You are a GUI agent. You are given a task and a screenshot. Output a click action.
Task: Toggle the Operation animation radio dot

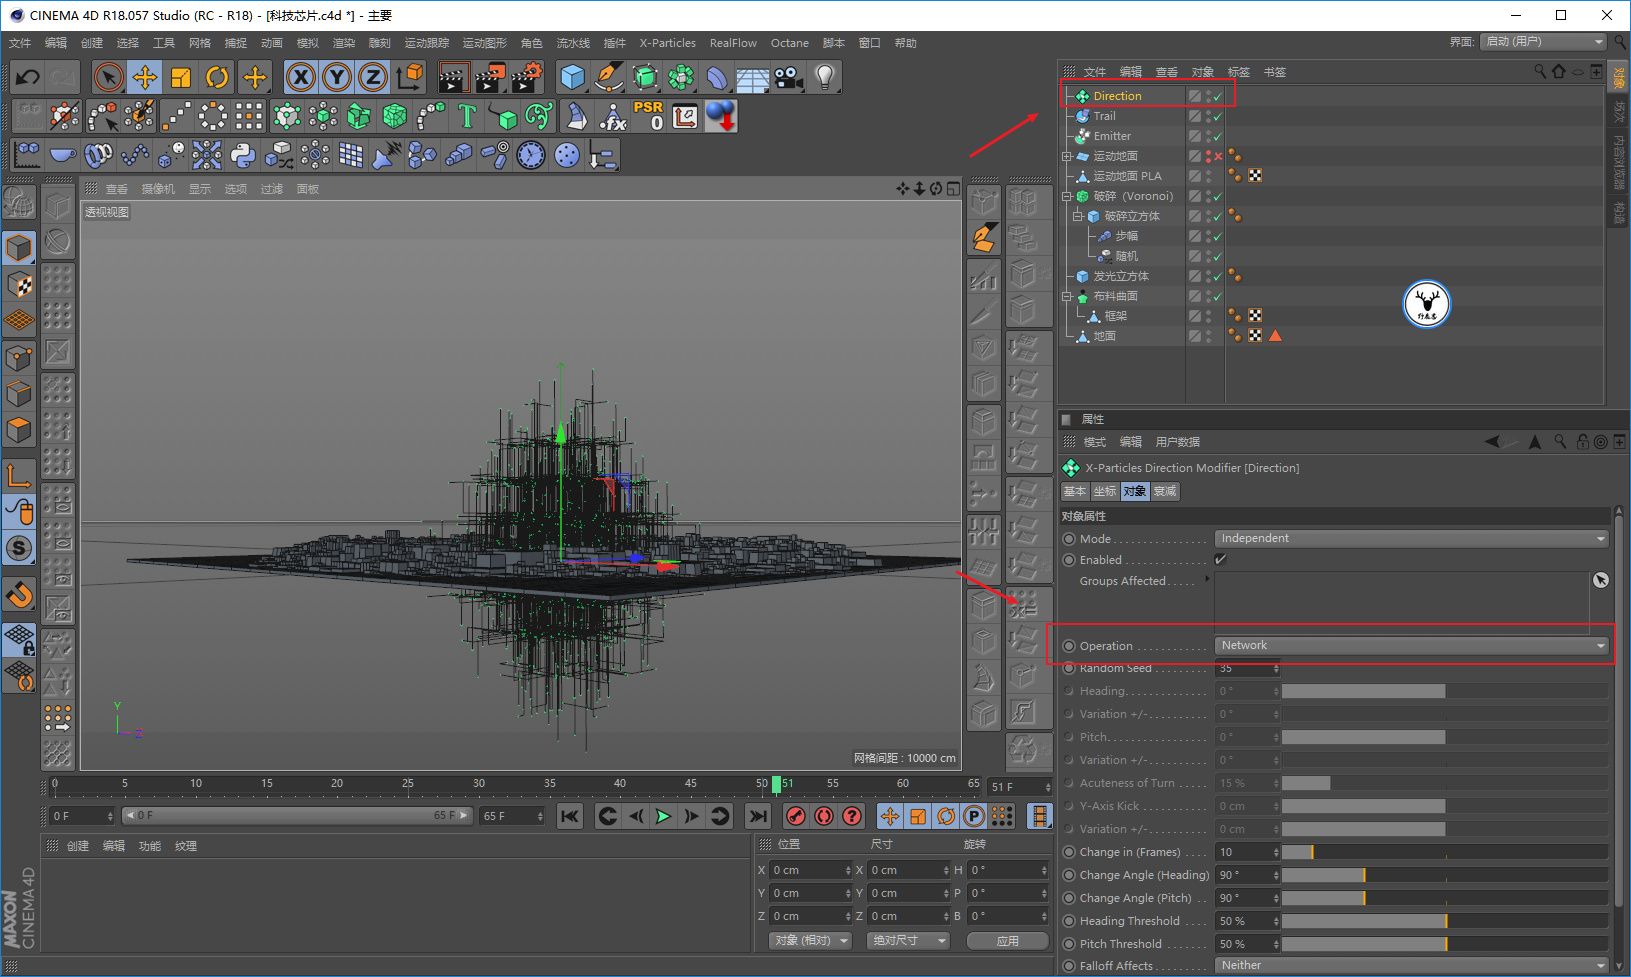[1069, 646]
